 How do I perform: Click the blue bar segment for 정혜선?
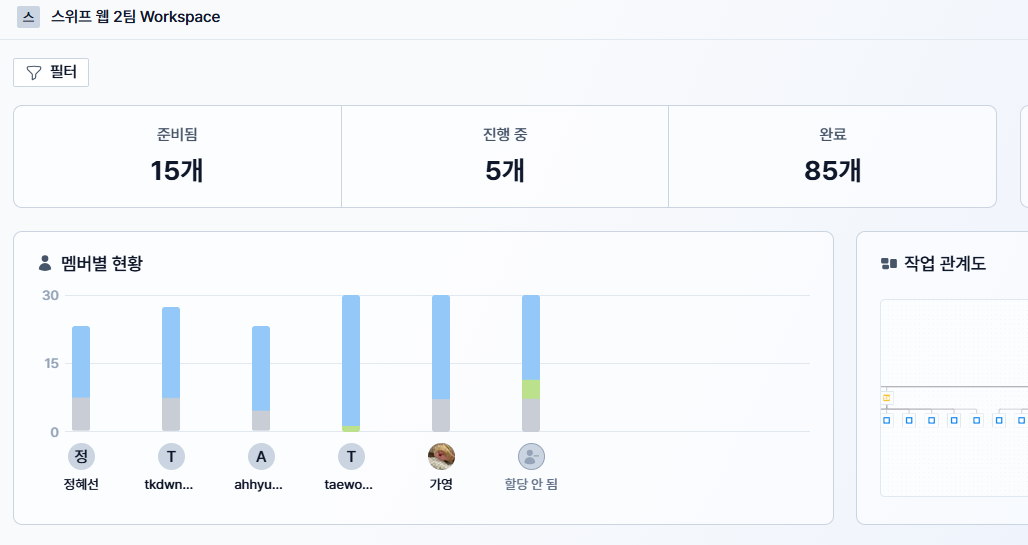(81, 361)
